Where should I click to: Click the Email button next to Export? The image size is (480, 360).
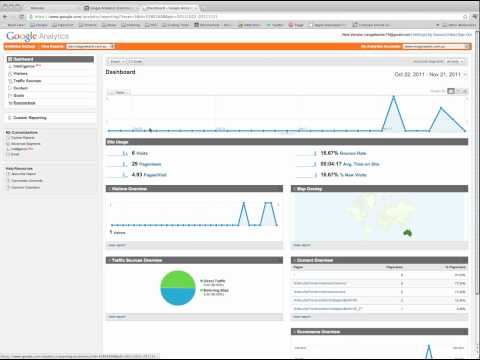[135, 62]
